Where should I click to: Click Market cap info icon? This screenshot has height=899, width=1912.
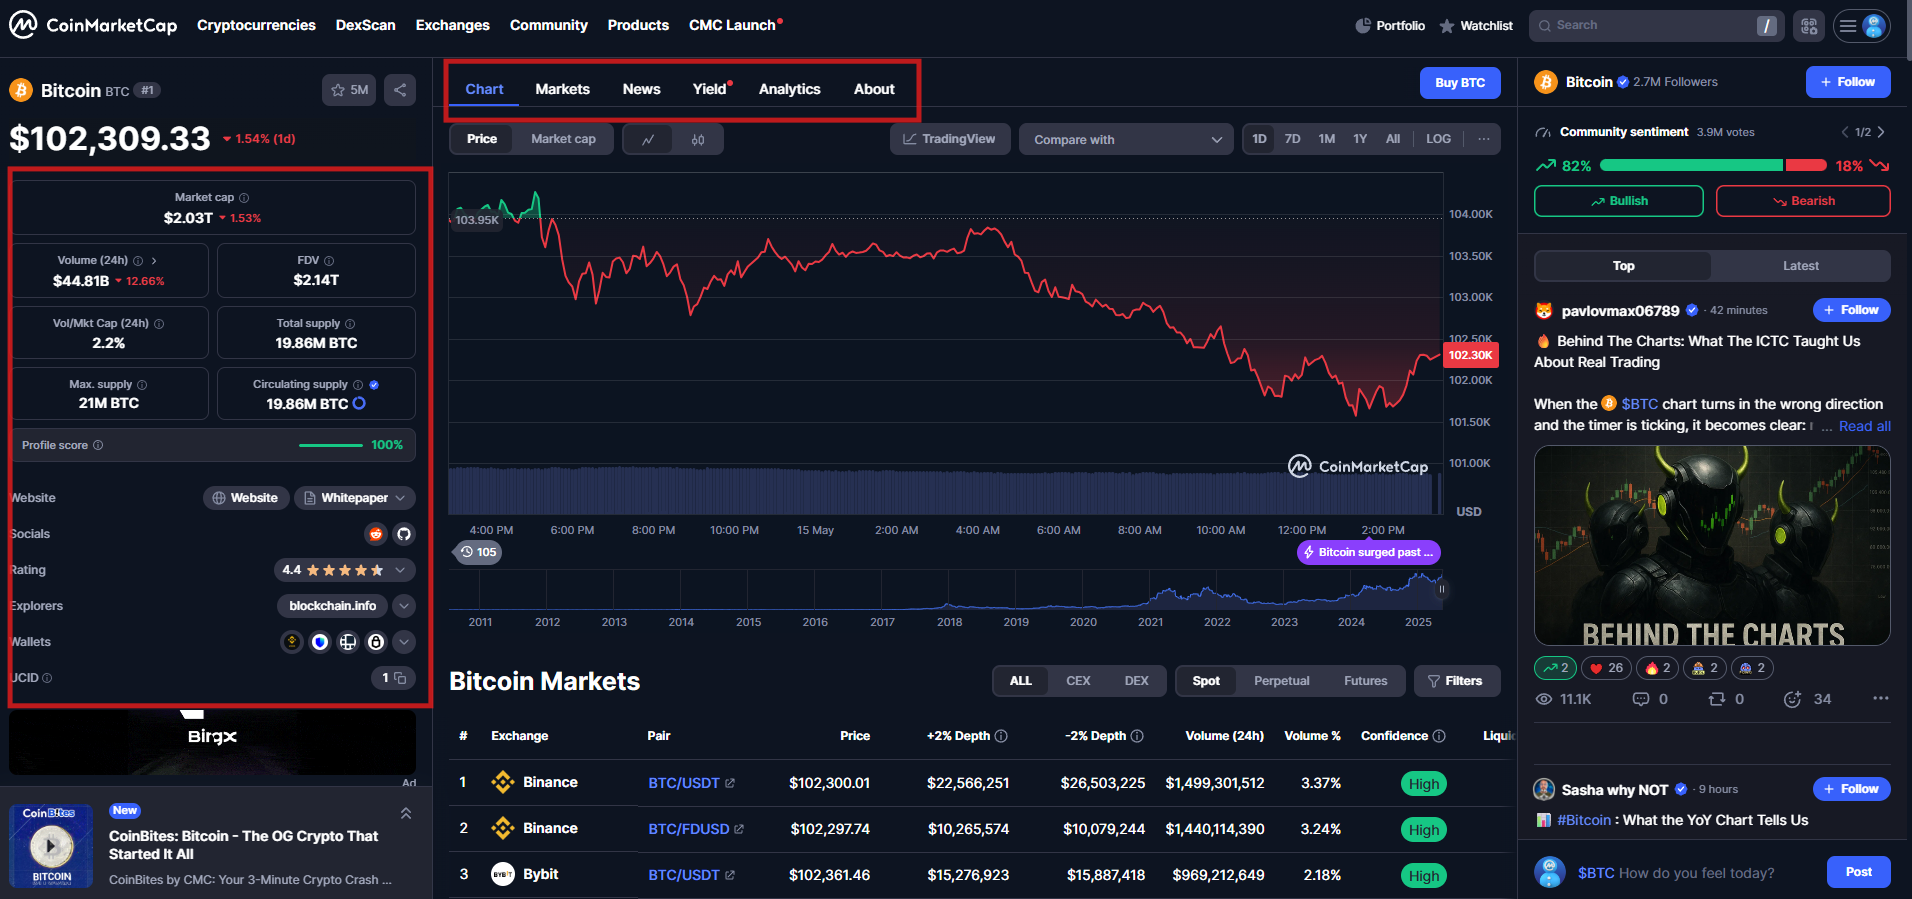pos(244,198)
